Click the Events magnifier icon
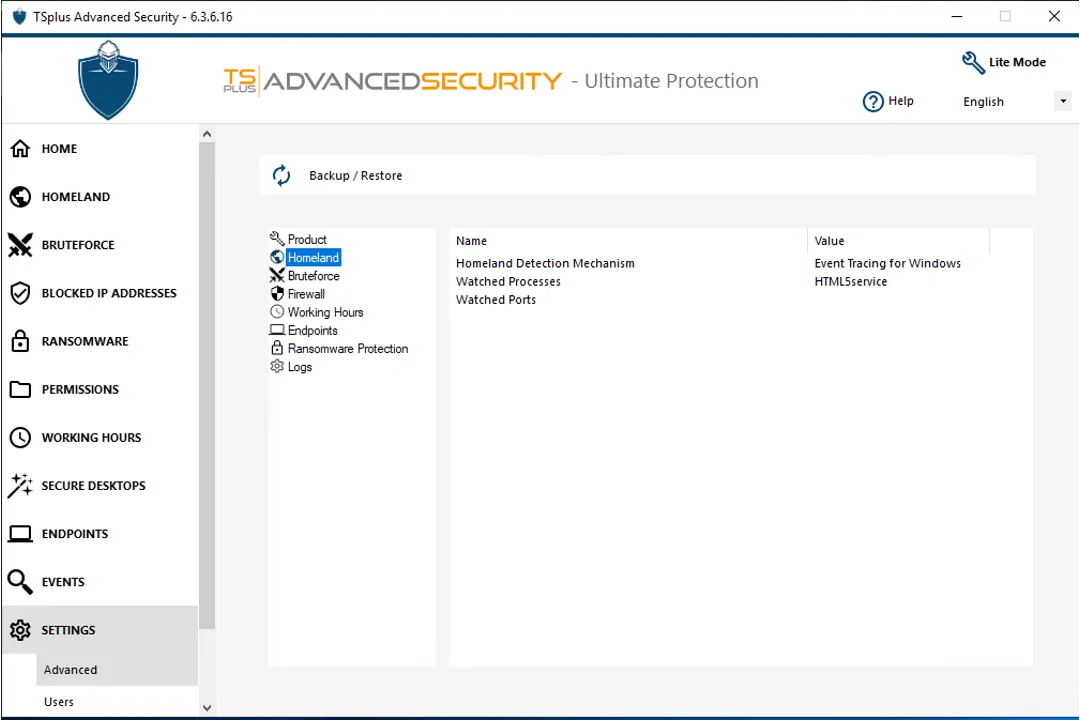The image size is (1080, 720). (x=20, y=581)
